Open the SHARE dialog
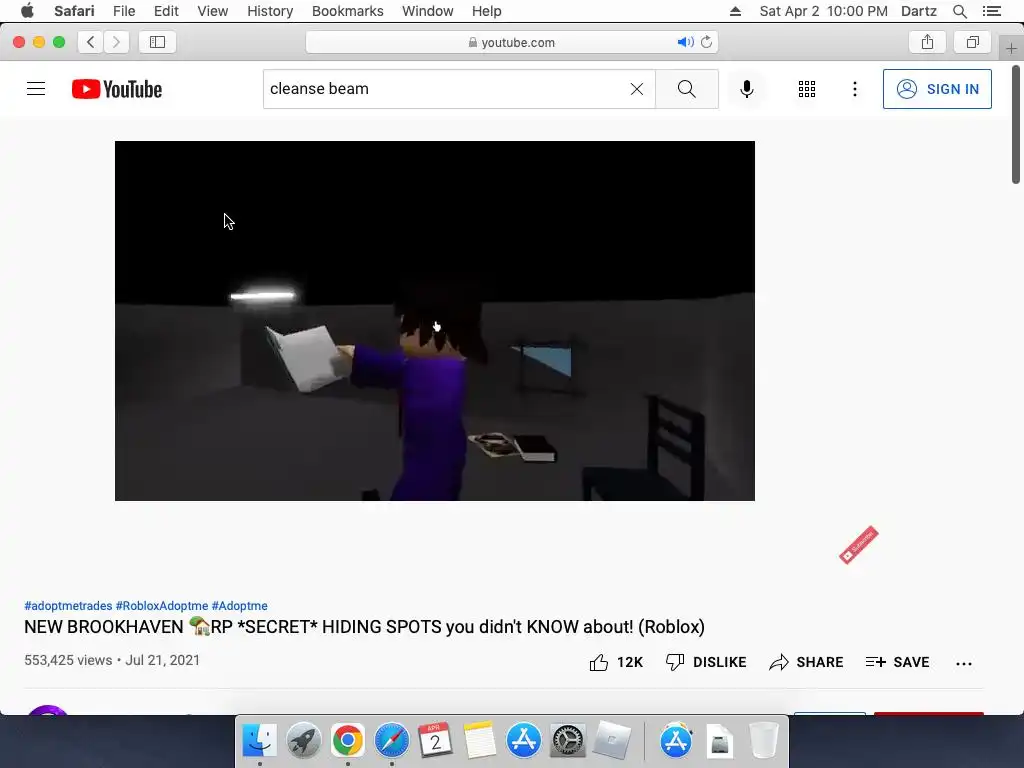The height and width of the screenshot is (768, 1024). (806, 662)
